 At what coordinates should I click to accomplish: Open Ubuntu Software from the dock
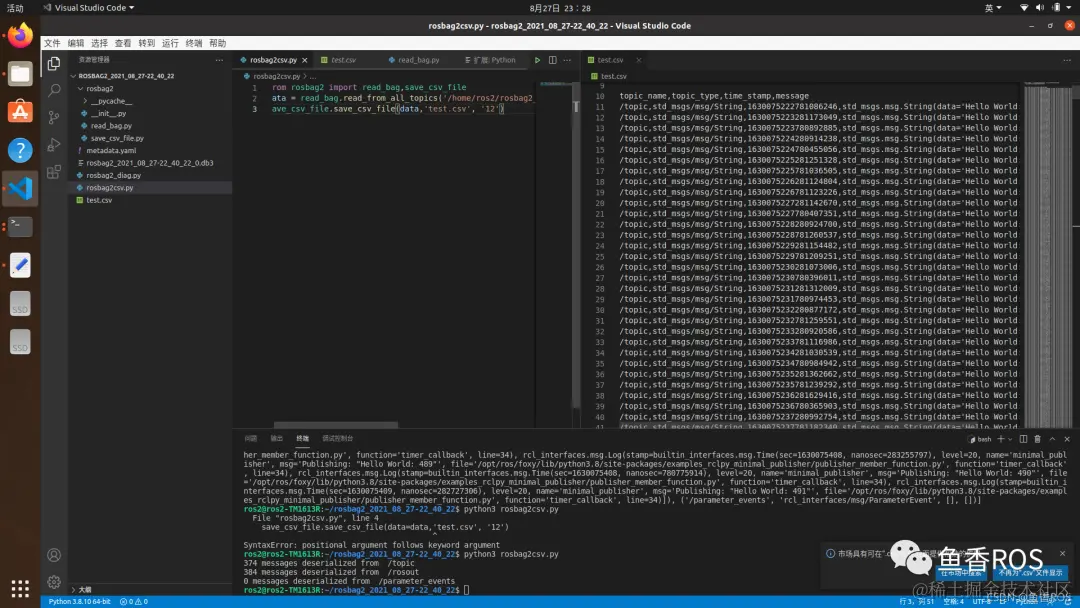coord(20,112)
